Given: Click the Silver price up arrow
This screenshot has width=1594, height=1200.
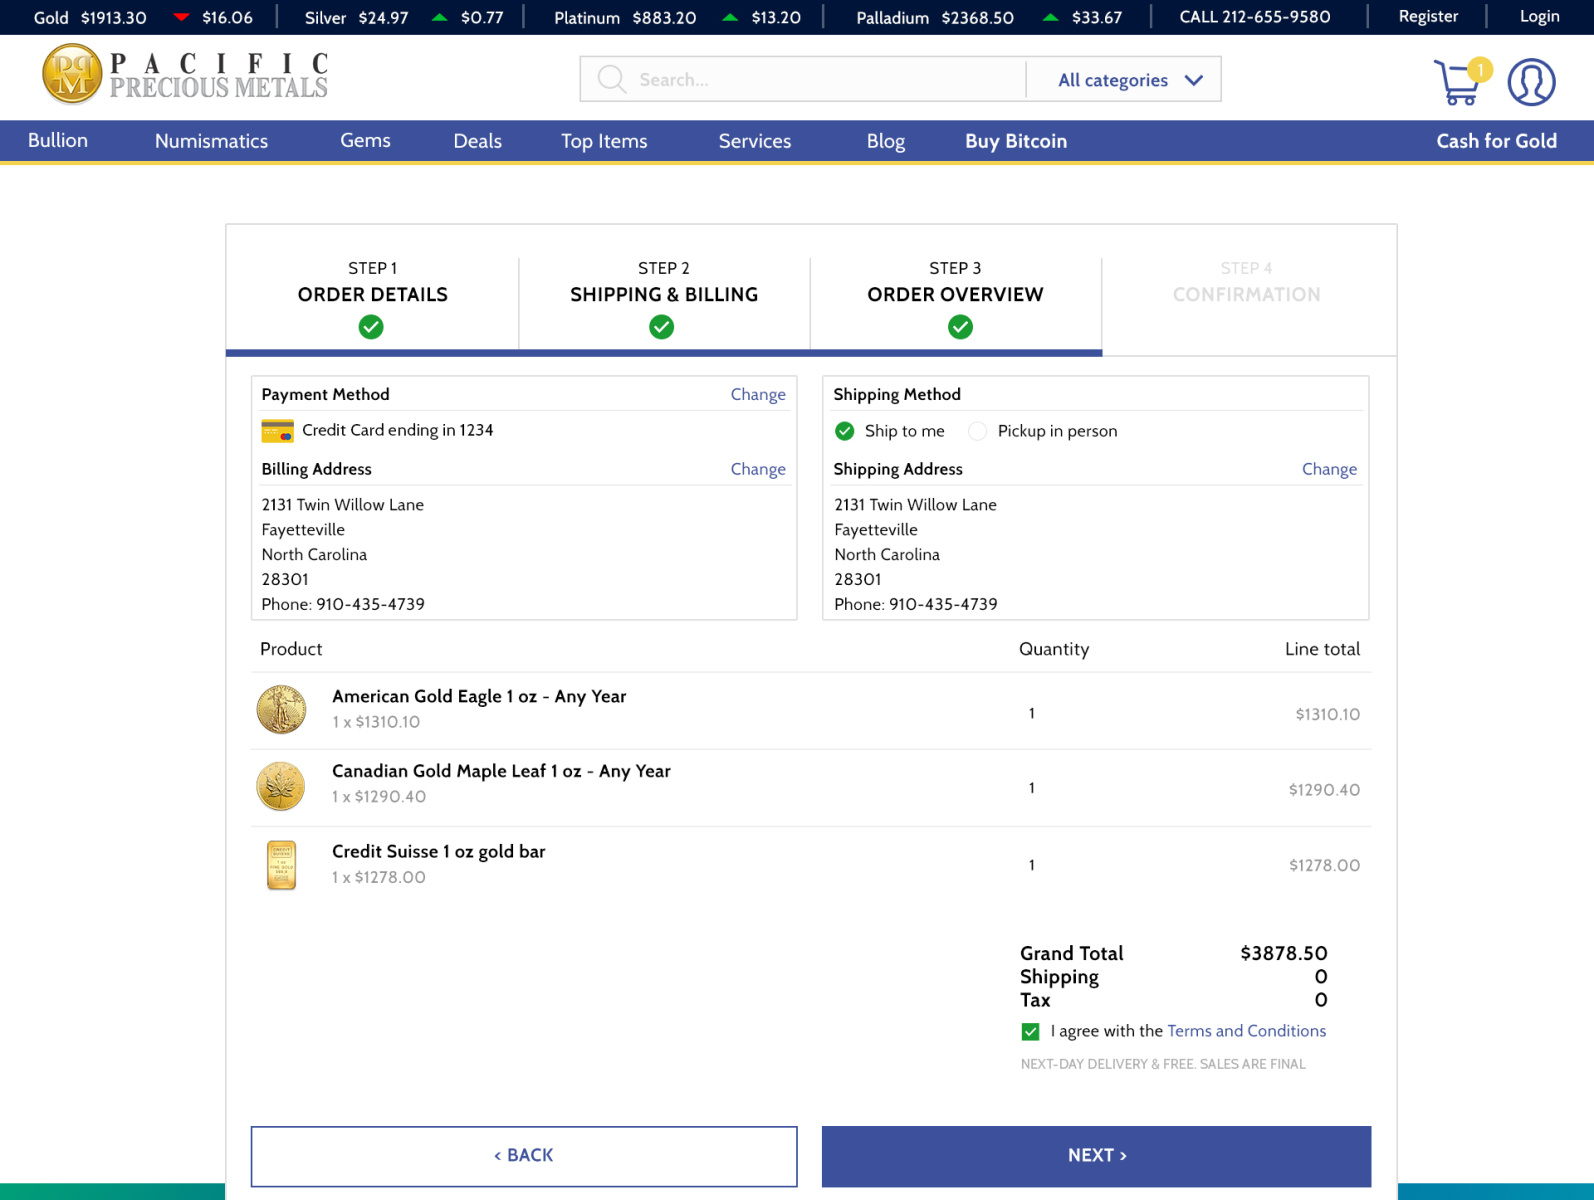Looking at the screenshot, I should click(439, 17).
